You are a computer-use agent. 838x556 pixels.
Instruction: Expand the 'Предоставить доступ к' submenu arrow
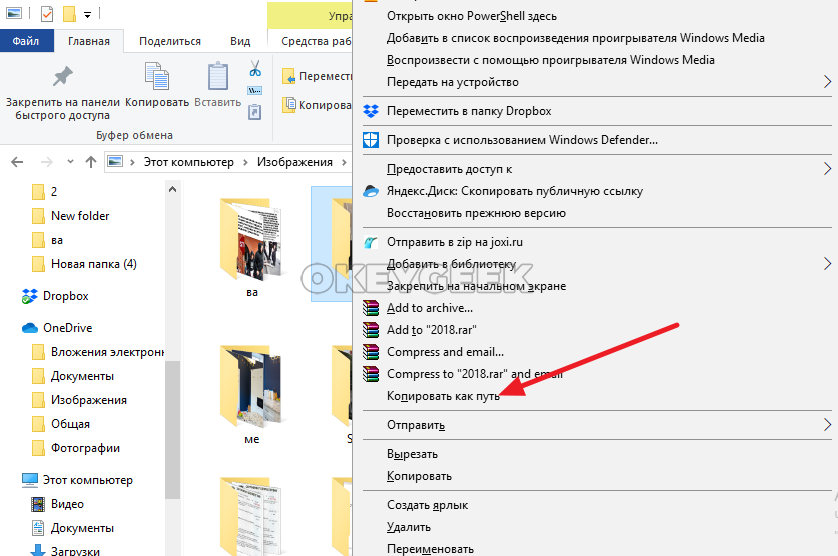(x=827, y=169)
